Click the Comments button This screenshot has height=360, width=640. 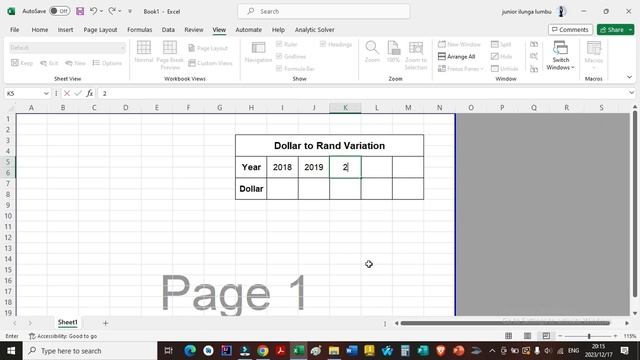click(x=570, y=30)
